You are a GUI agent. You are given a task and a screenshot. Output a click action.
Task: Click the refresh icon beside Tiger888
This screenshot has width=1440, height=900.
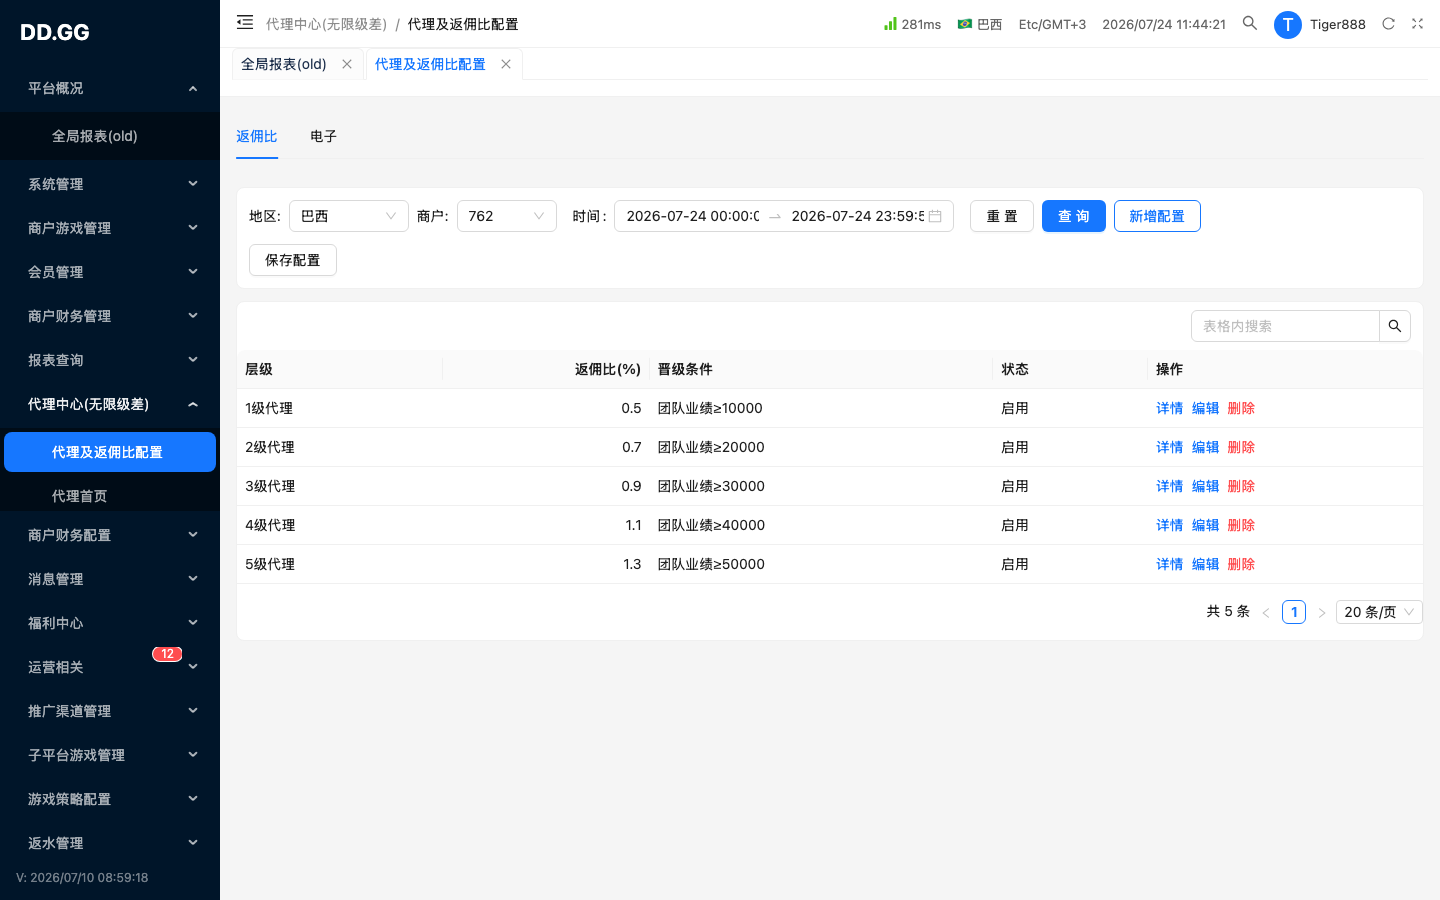click(x=1388, y=24)
